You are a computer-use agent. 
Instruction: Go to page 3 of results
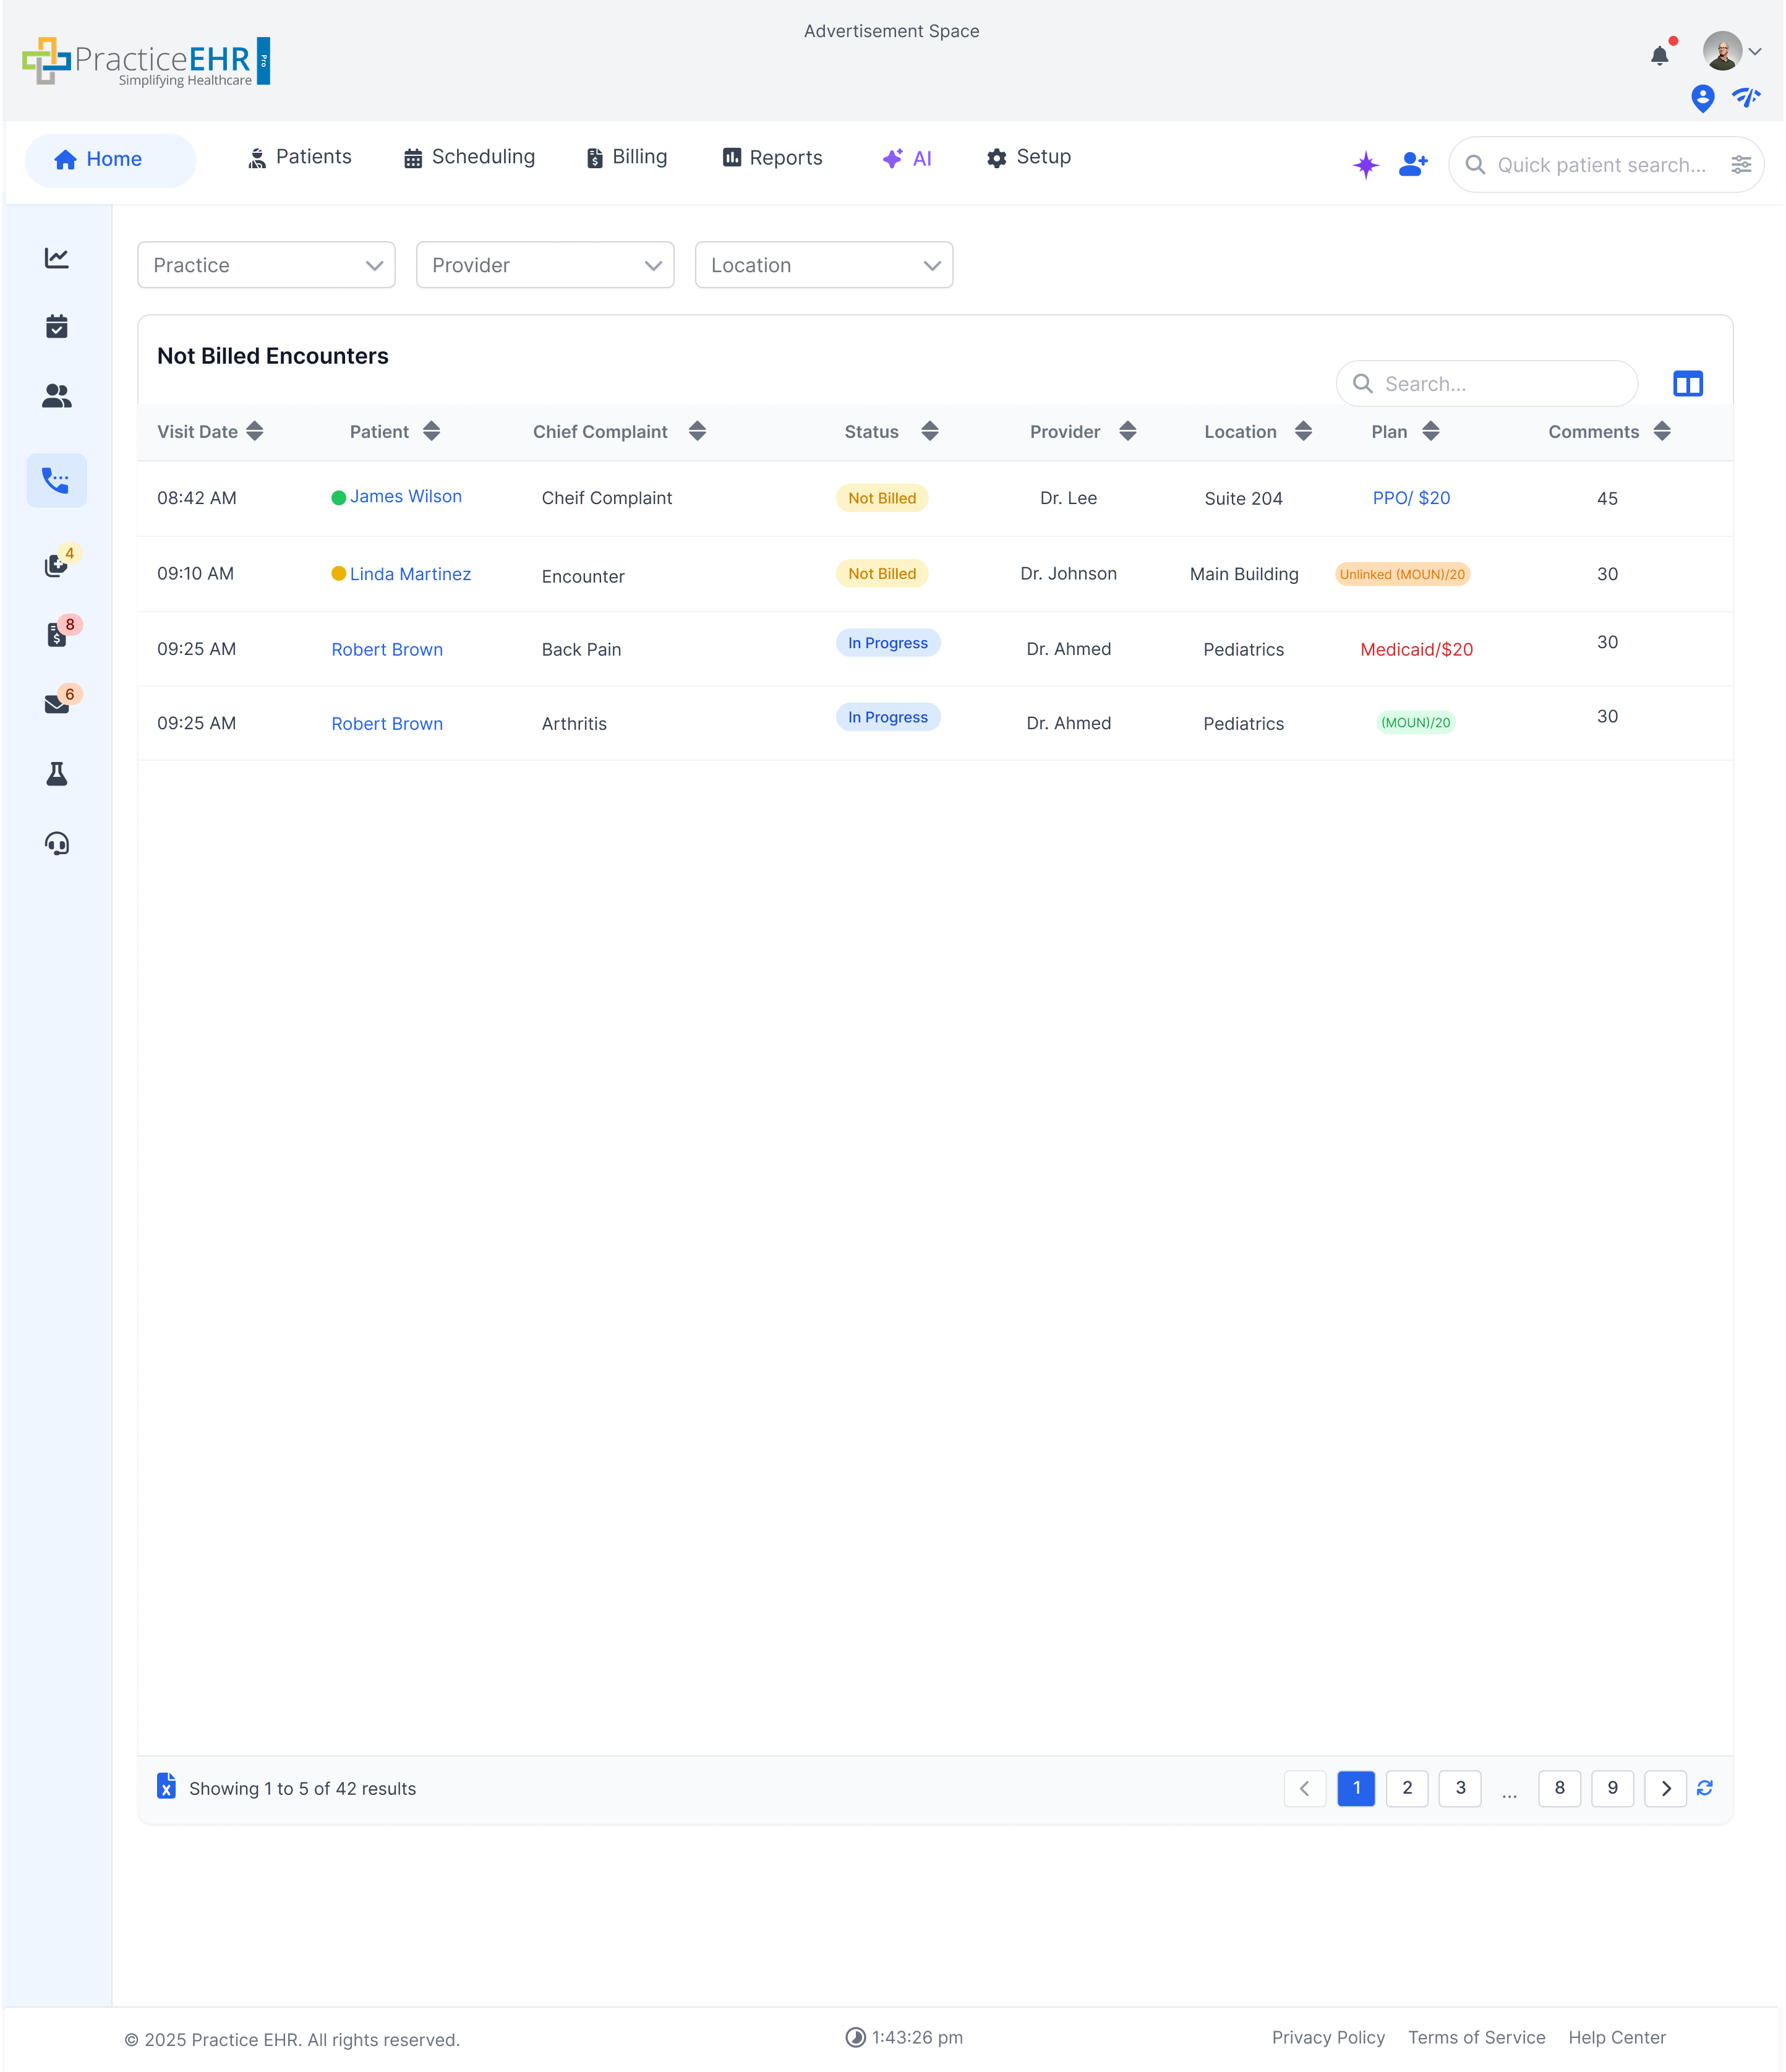1459,1787
